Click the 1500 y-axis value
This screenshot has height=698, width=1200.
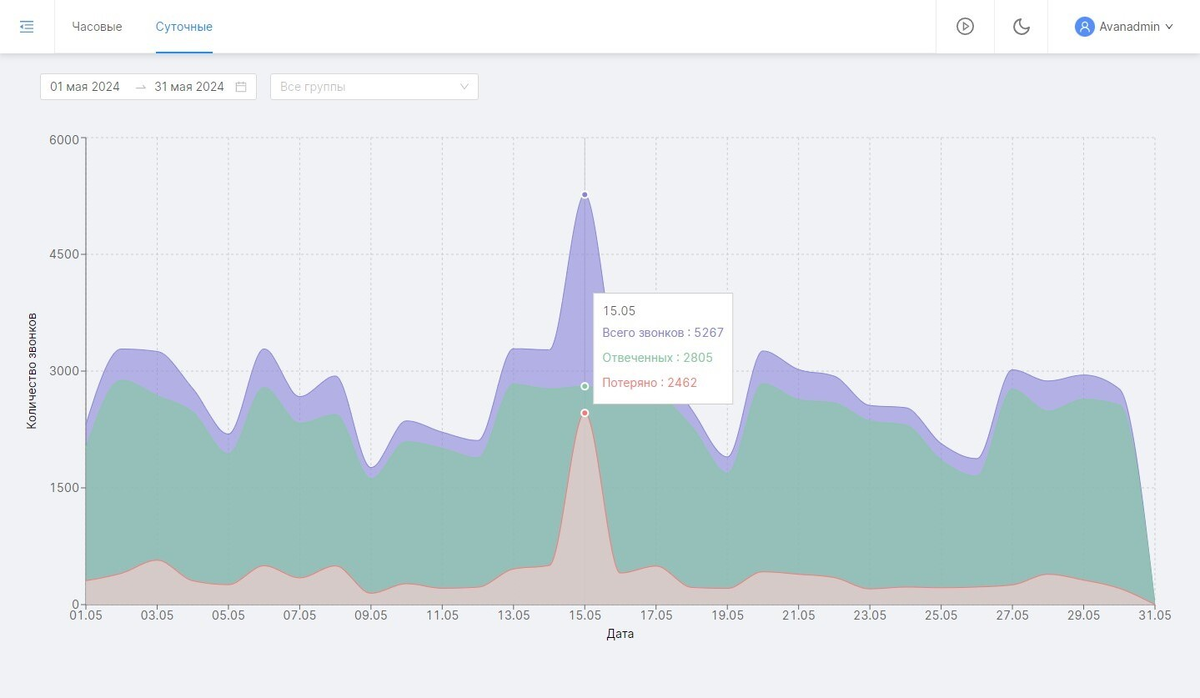[63, 488]
